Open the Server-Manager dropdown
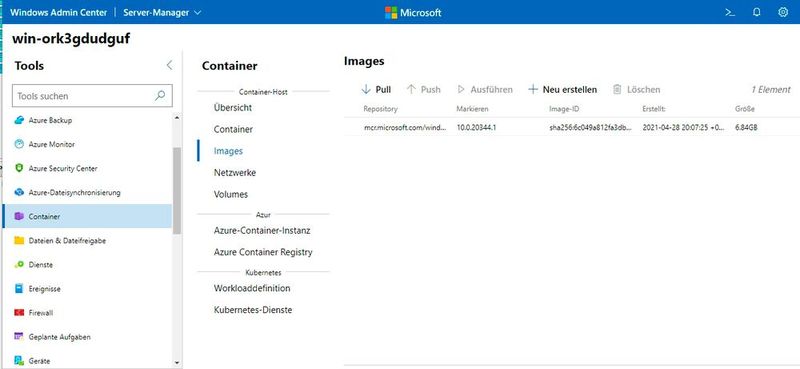Viewport: 800px width, 369px height. (162, 13)
